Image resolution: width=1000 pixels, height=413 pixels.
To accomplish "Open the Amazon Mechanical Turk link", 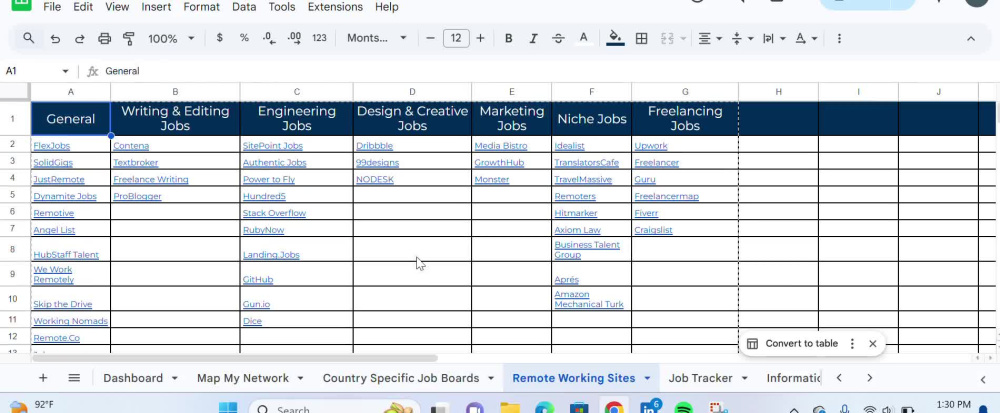I will [589, 300].
